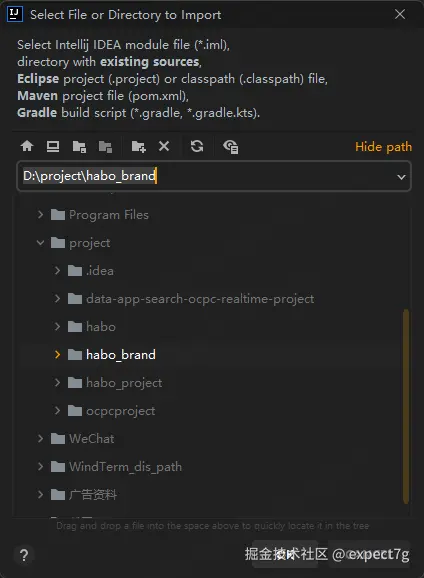
Task: Select data-app-search-ocpc-realtime-project folder
Action: (x=200, y=299)
